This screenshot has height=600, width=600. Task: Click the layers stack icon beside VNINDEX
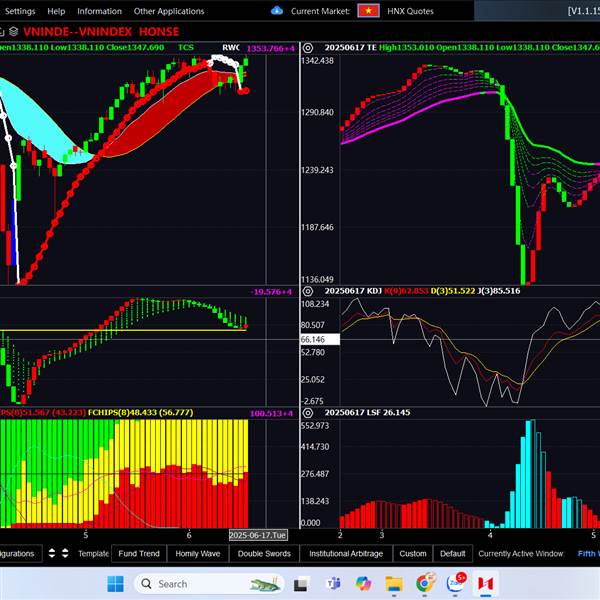tap(13, 31)
